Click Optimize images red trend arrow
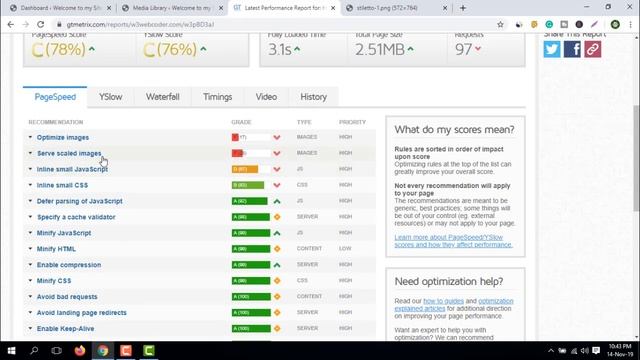Screen dimensions: 640x360 277,138
